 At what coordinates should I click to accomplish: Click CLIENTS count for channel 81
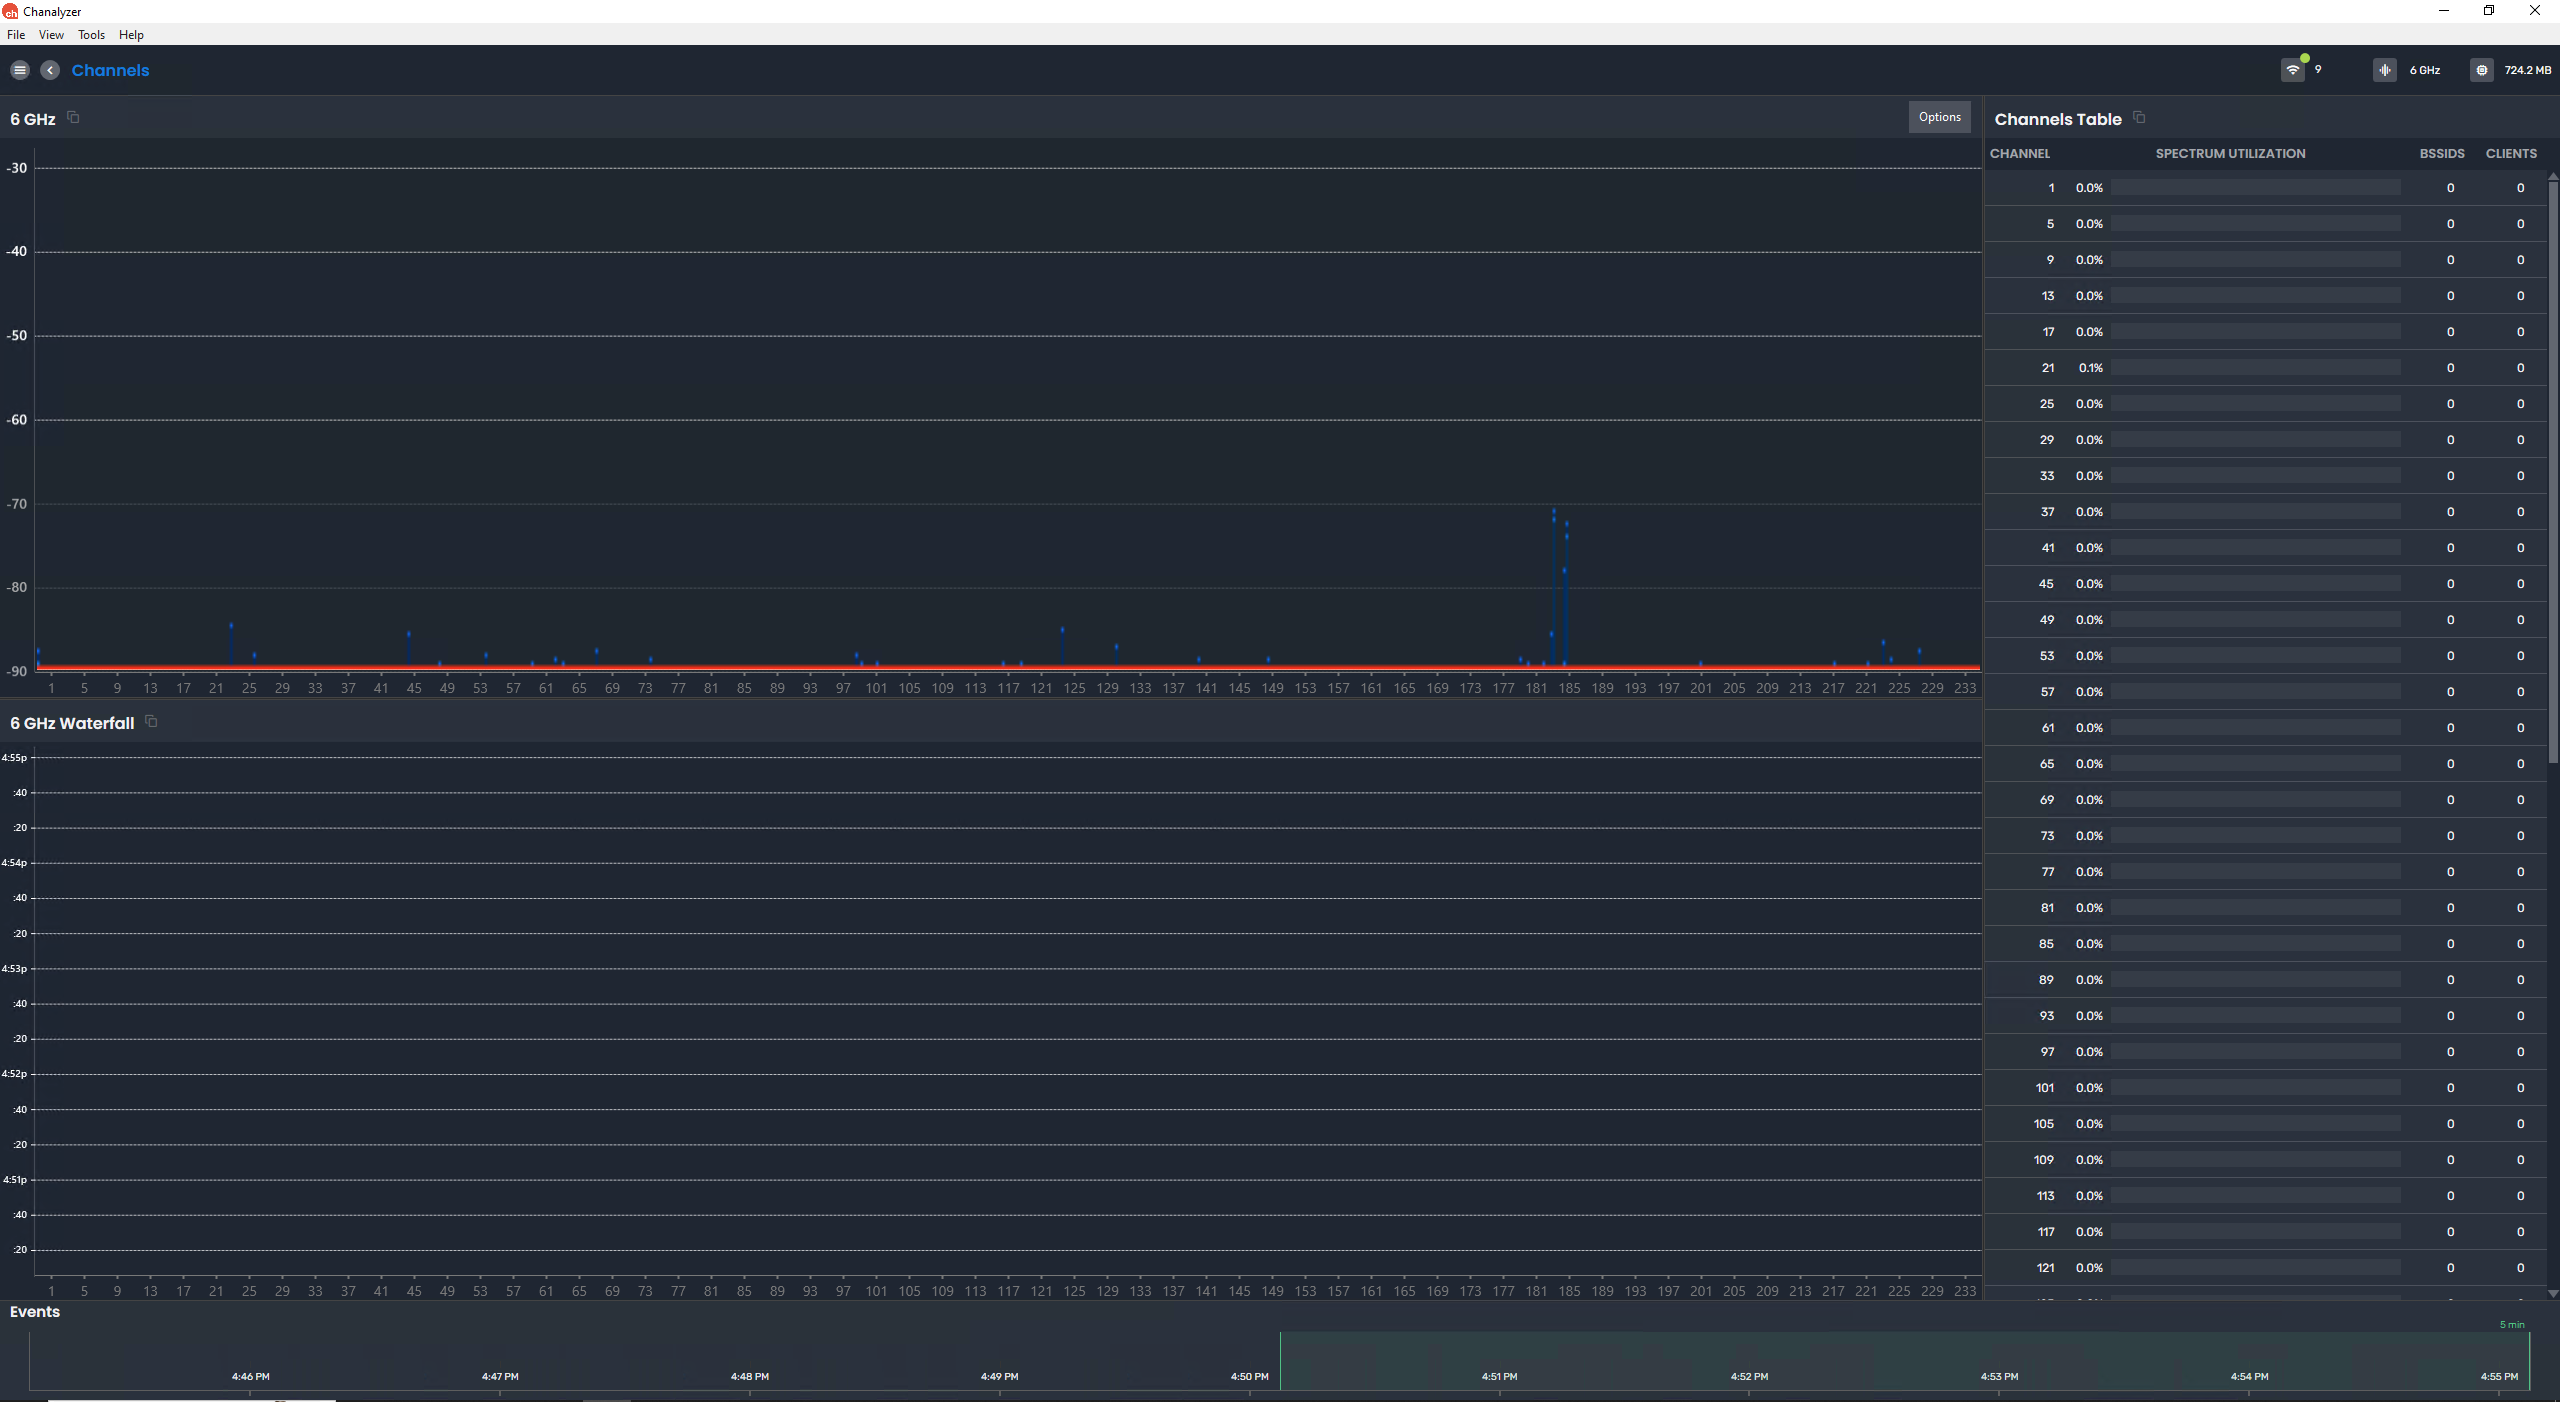coord(2520,908)
